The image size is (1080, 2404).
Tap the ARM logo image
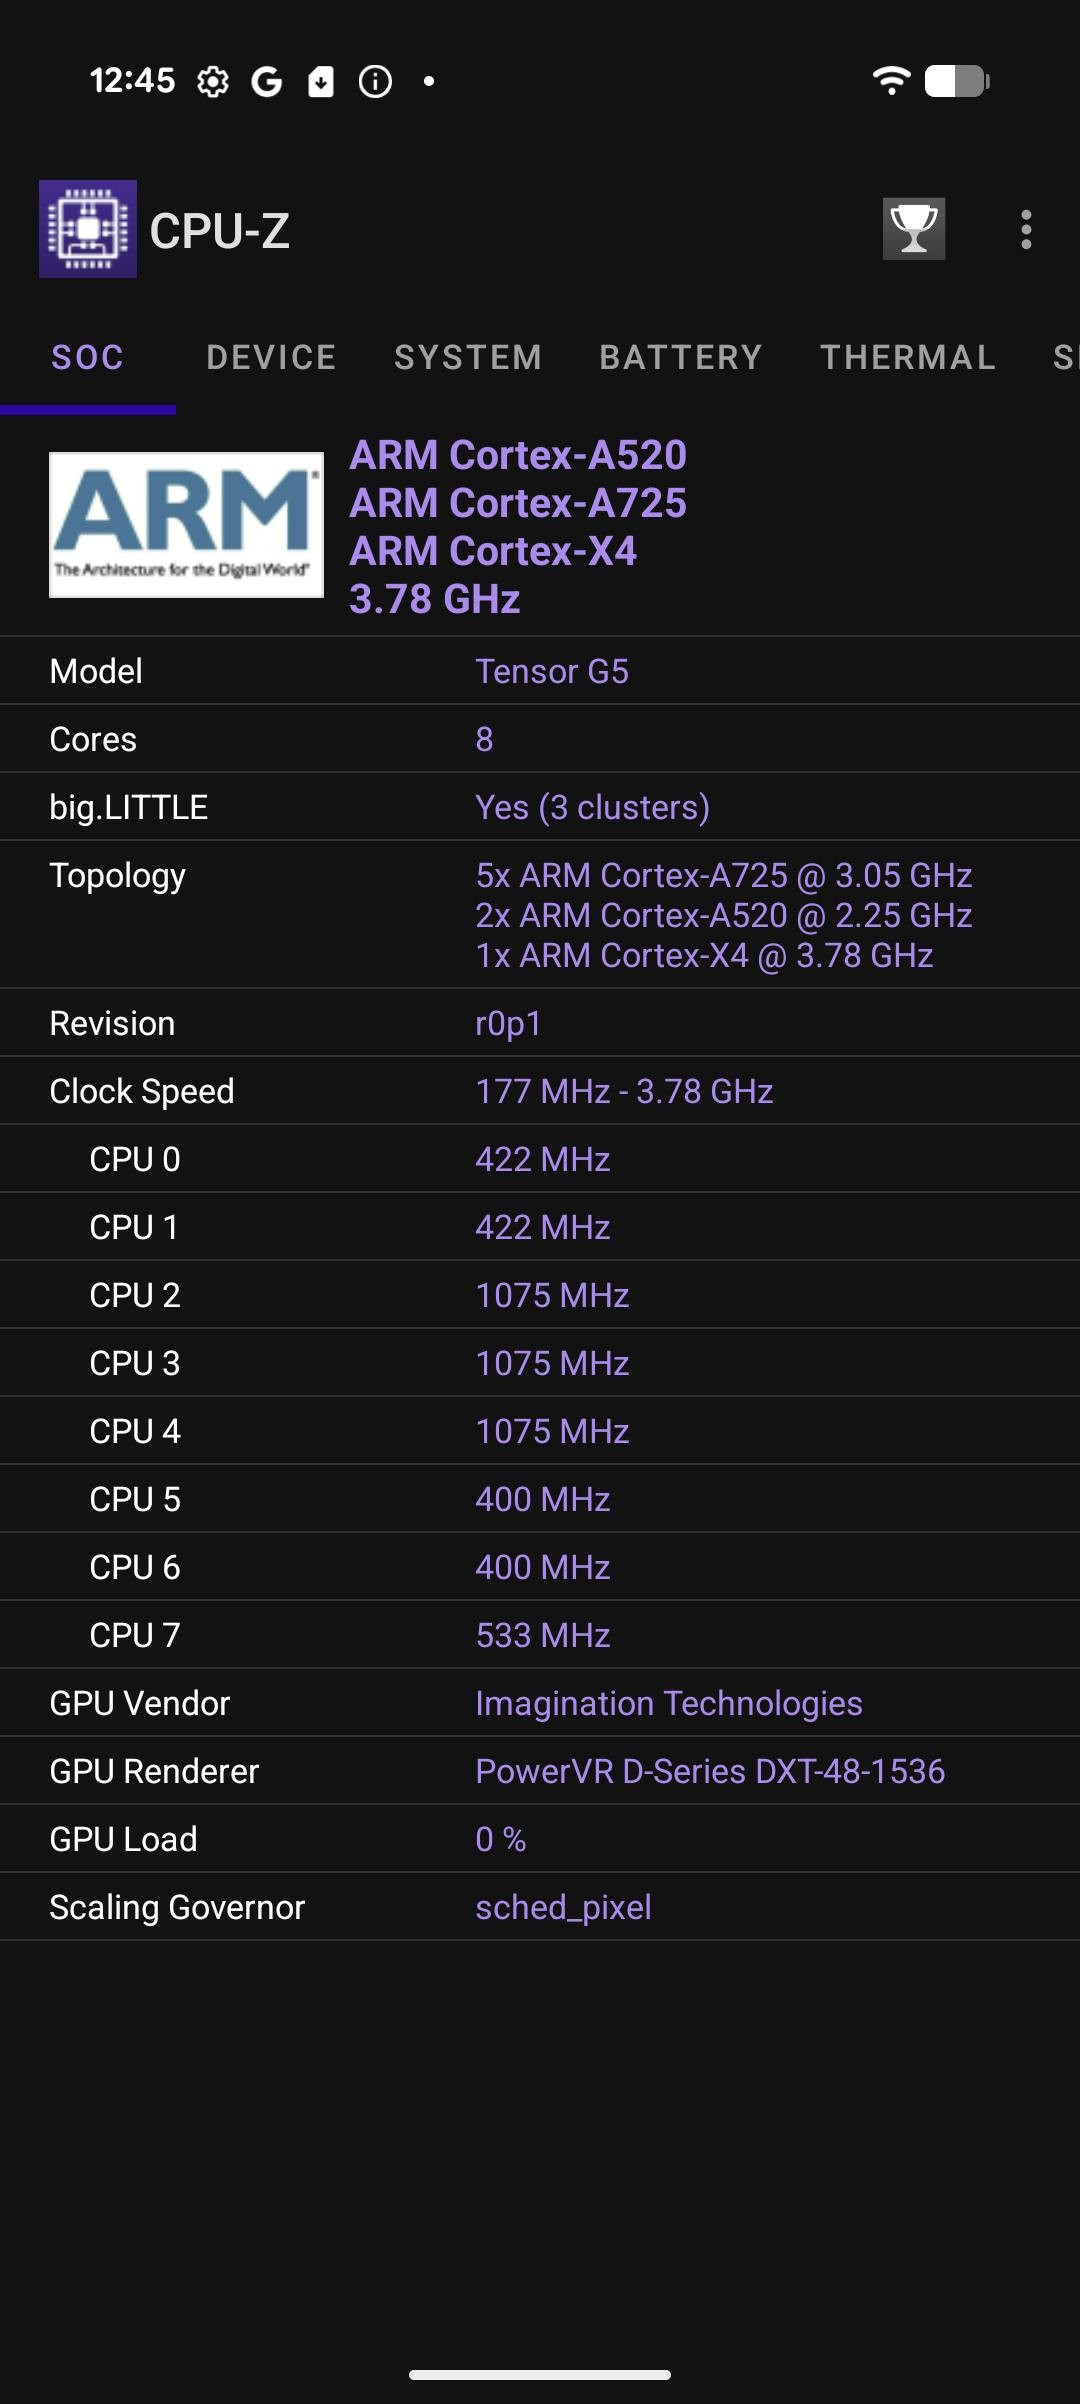pos(186,525)
